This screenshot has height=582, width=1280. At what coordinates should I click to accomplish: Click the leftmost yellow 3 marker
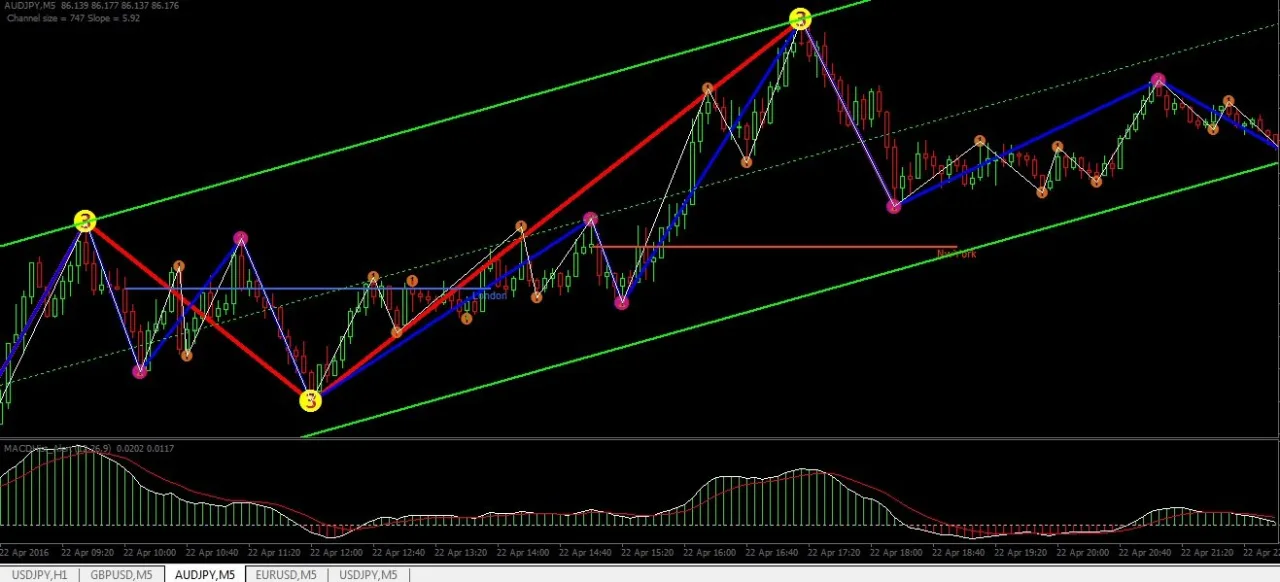85,221
